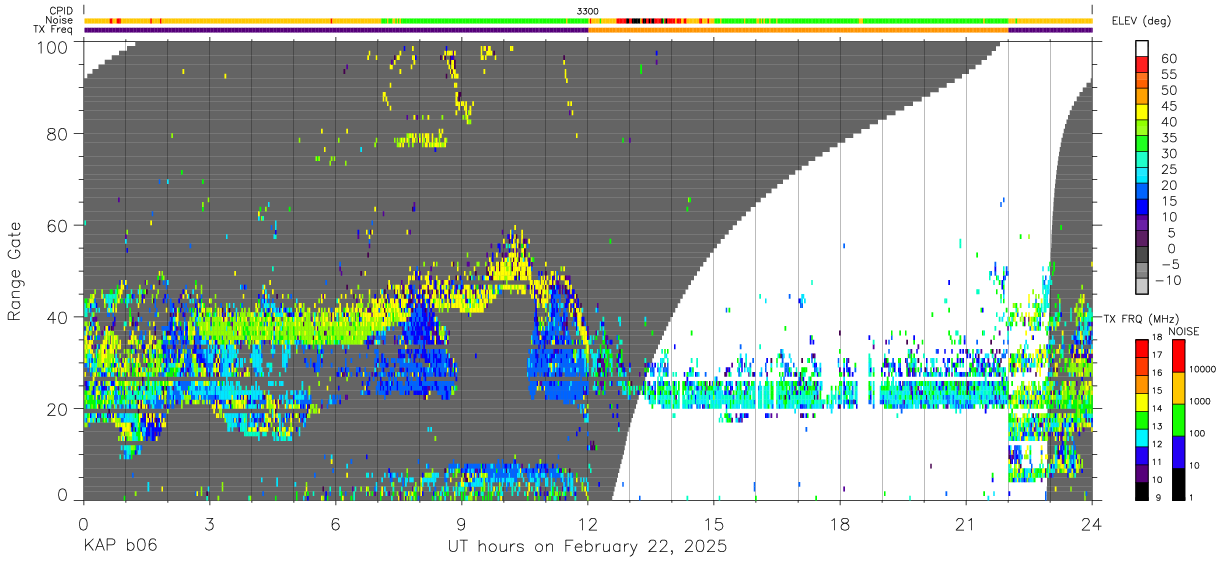
Task: Click UT hour axis tick 3
Action: pyautogui.click(x=209, y=523)
